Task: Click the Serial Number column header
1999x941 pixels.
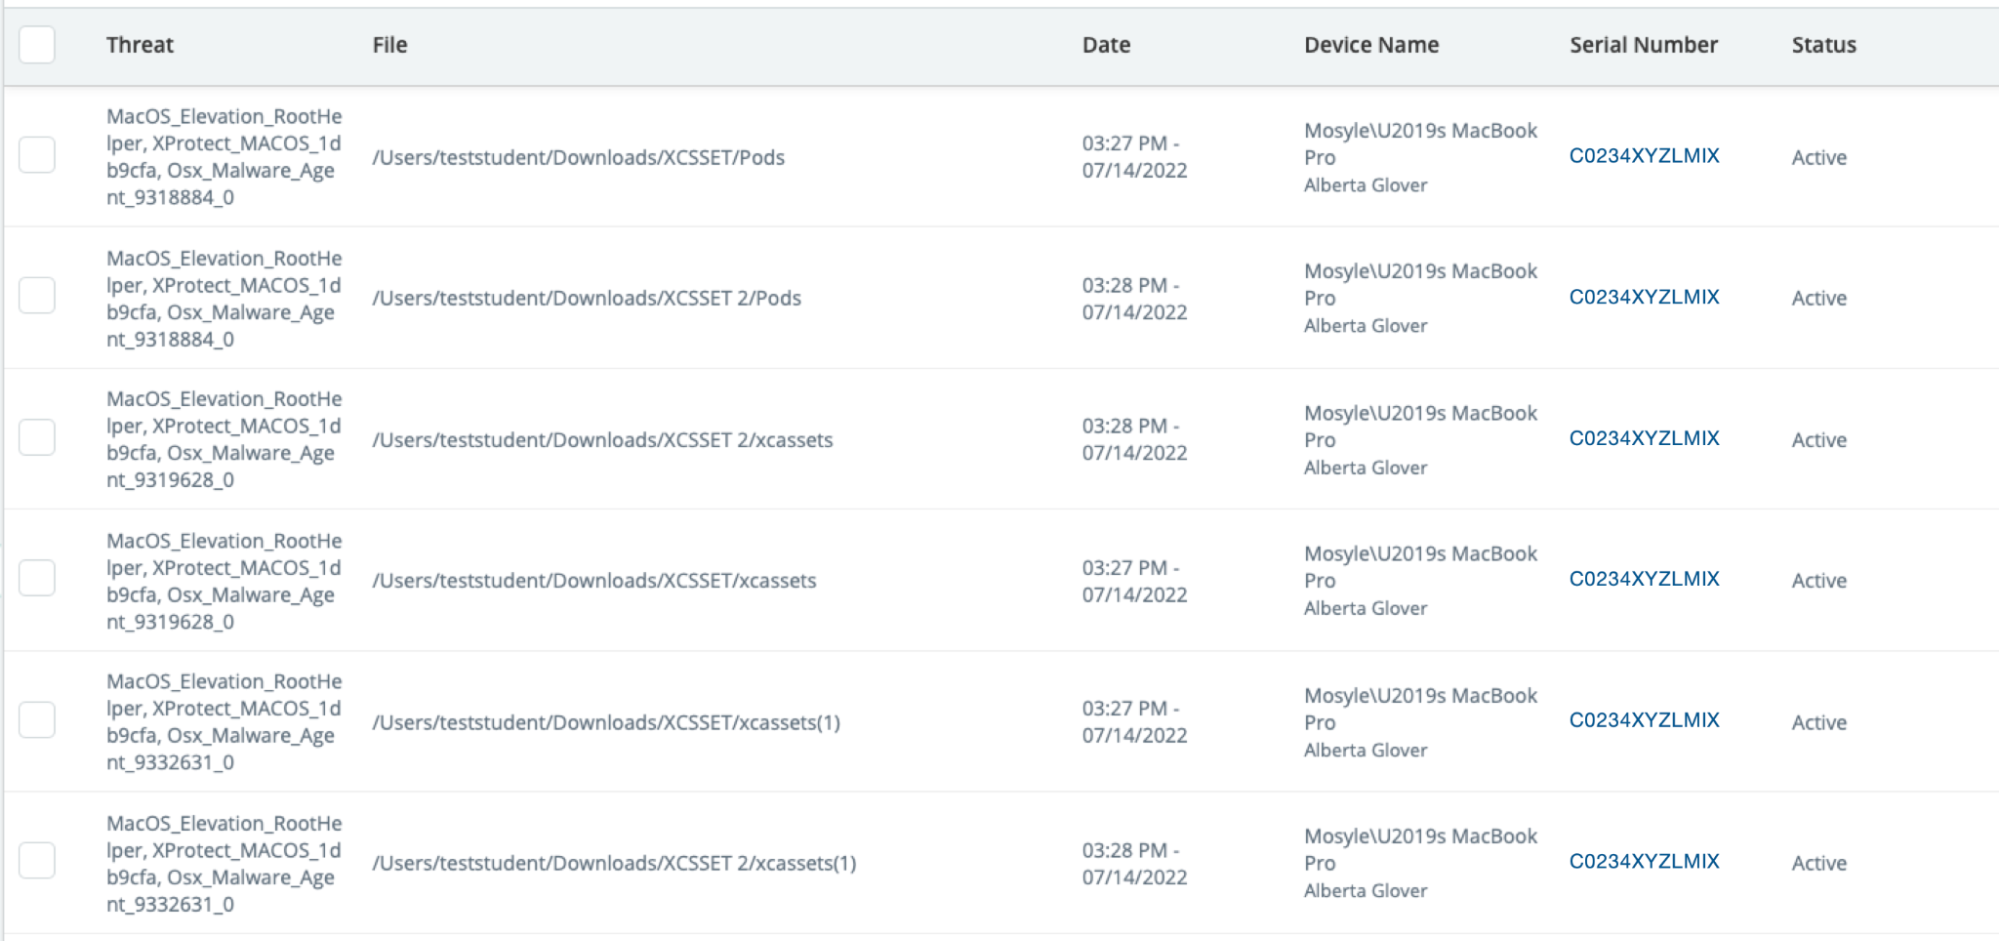Action: (1642, 45)
